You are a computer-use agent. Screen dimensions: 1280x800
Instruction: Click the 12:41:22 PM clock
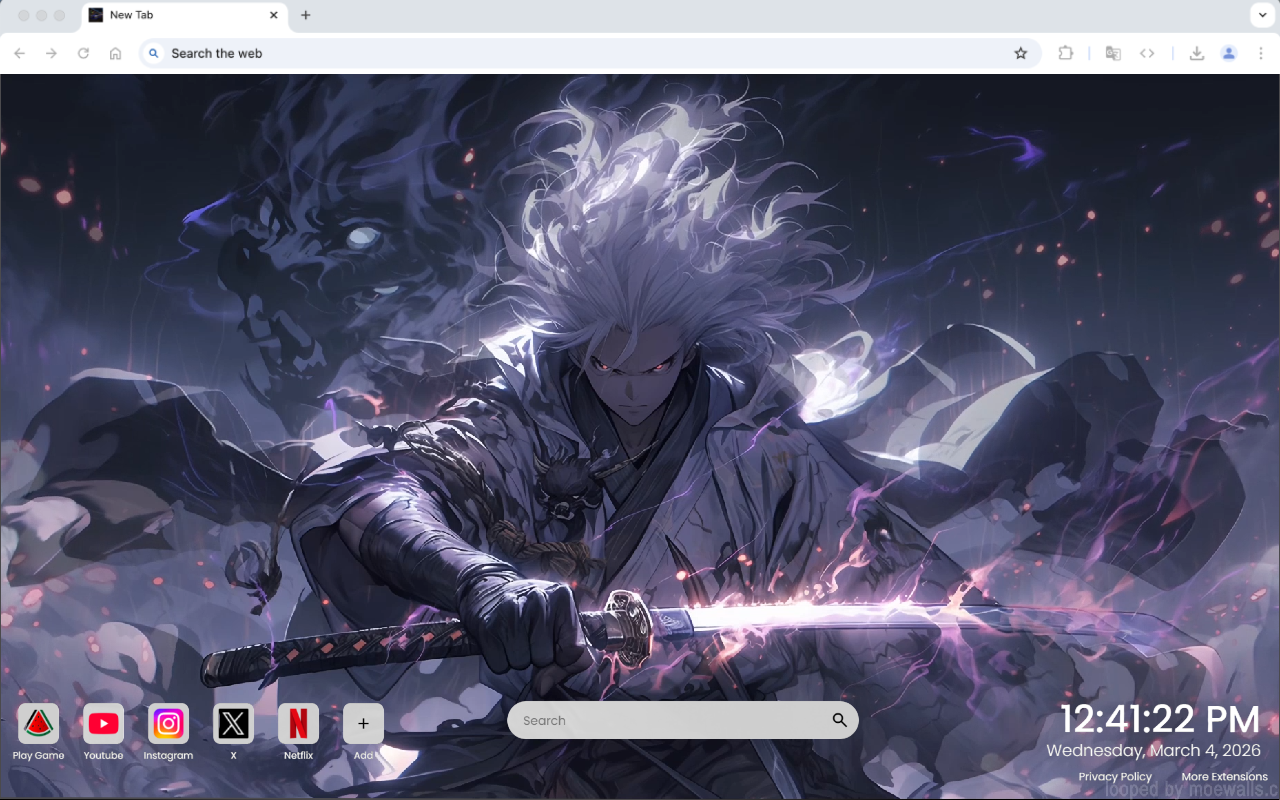[x=1159, y=720]
